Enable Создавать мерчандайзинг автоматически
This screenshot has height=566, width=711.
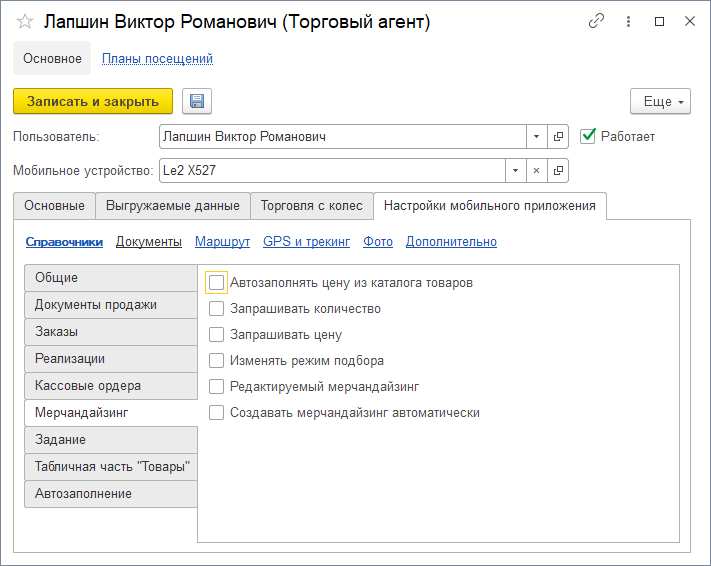[217, 412]
